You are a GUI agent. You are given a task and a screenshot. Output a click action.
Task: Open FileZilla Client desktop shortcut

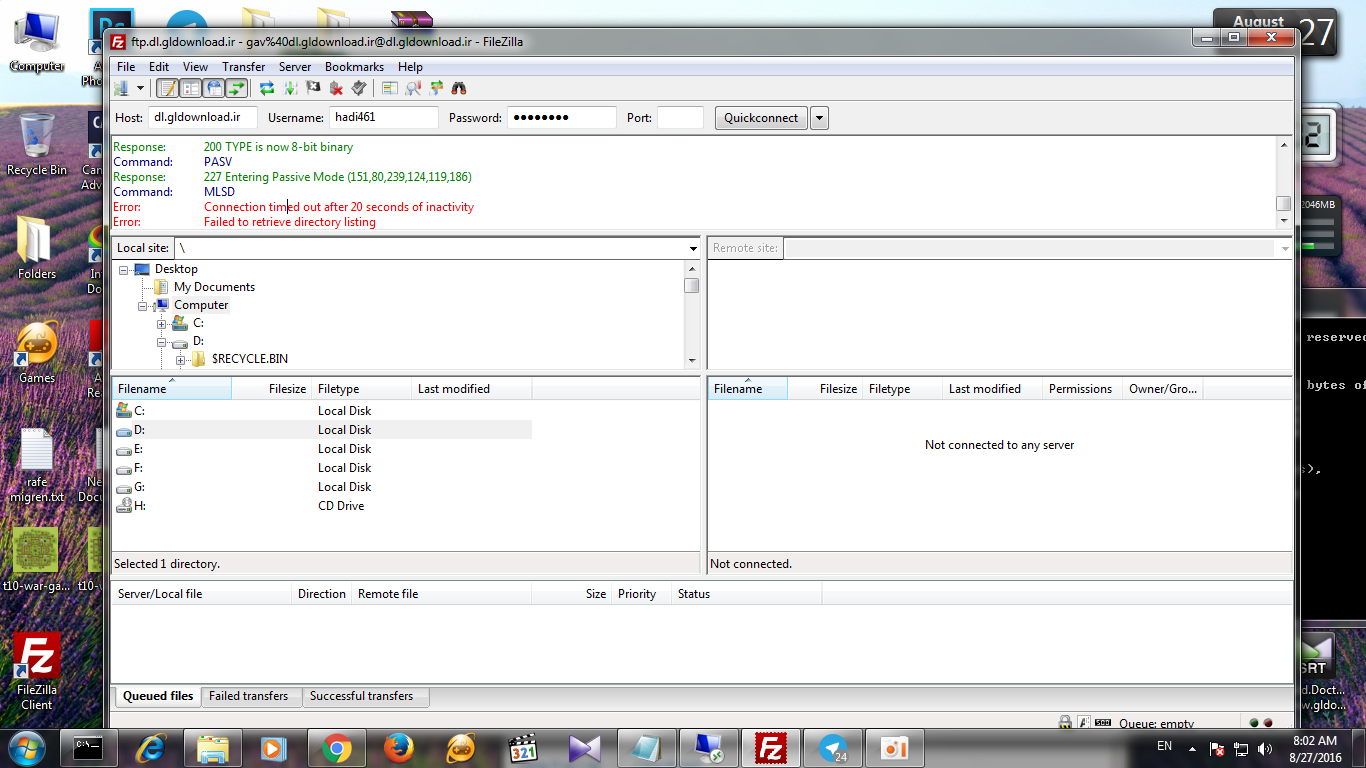pyautogui.click(x=37, y=672)
